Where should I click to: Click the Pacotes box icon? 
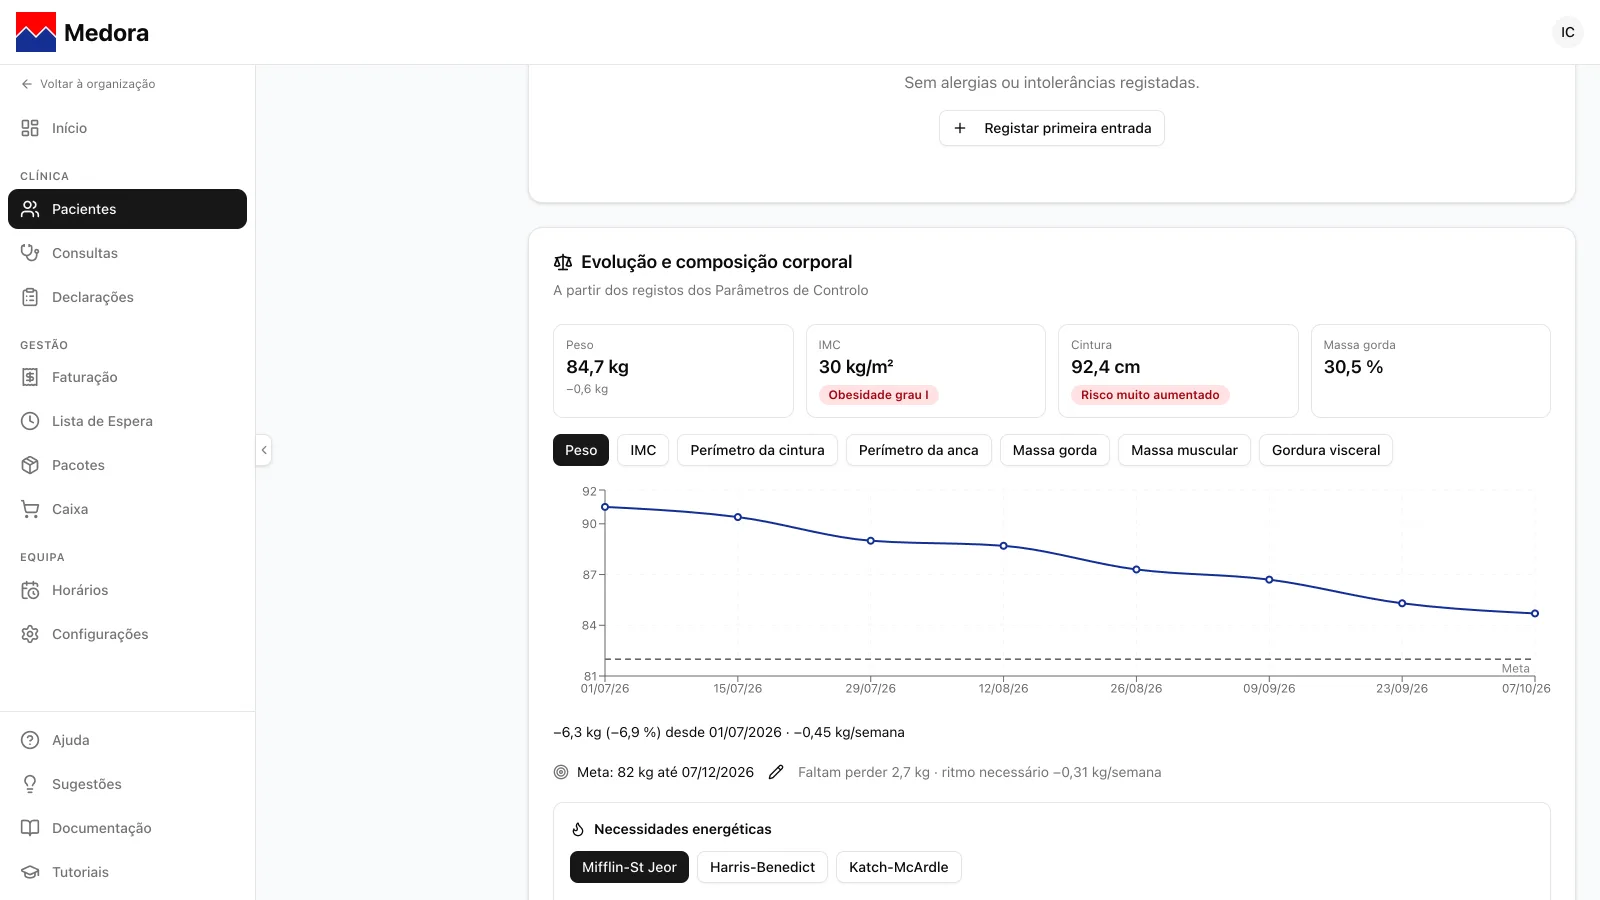(30, 465)
